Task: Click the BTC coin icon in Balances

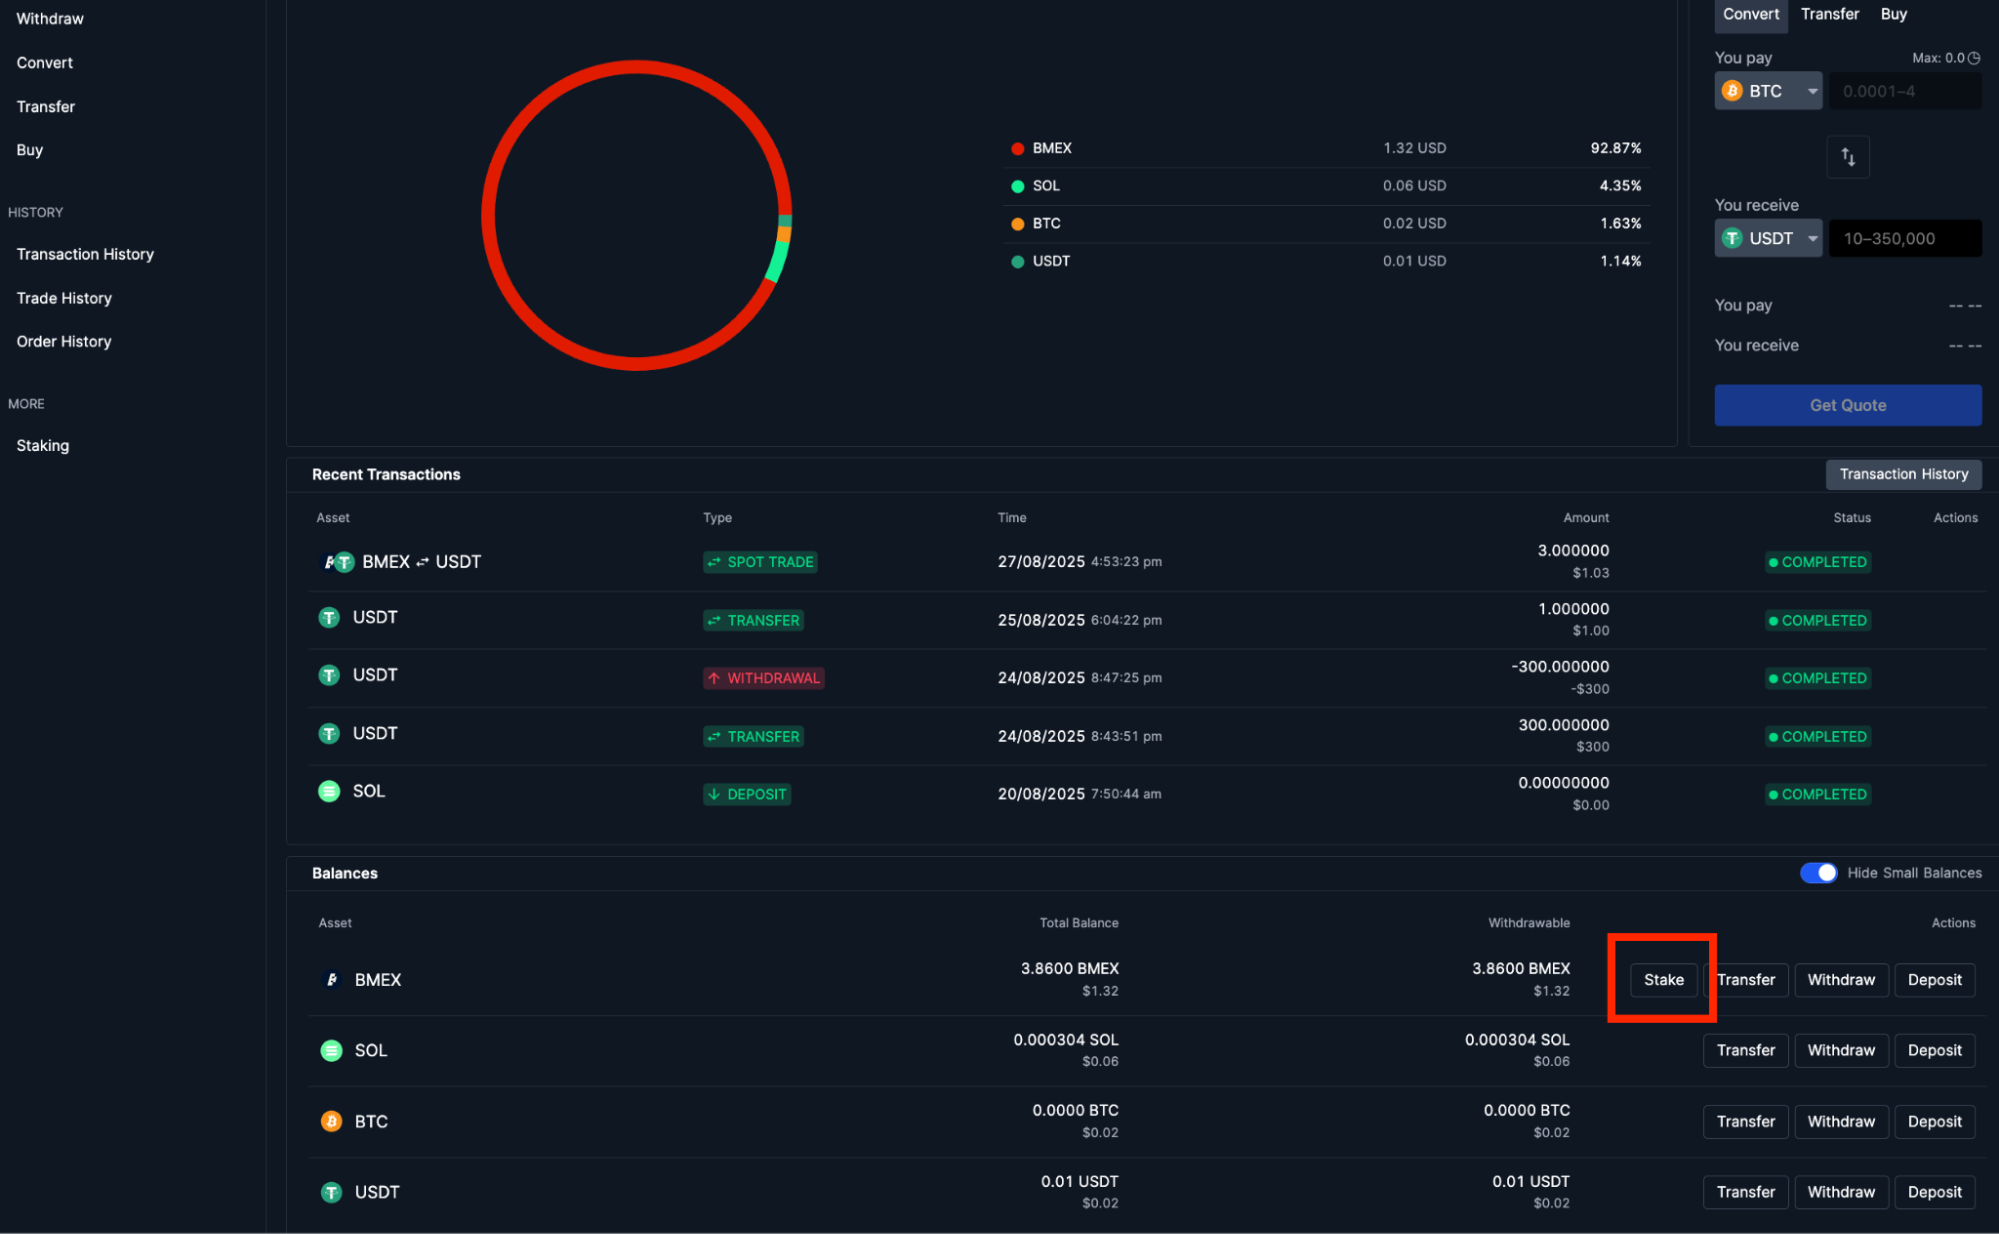Action: click(x=331, y=1121)
